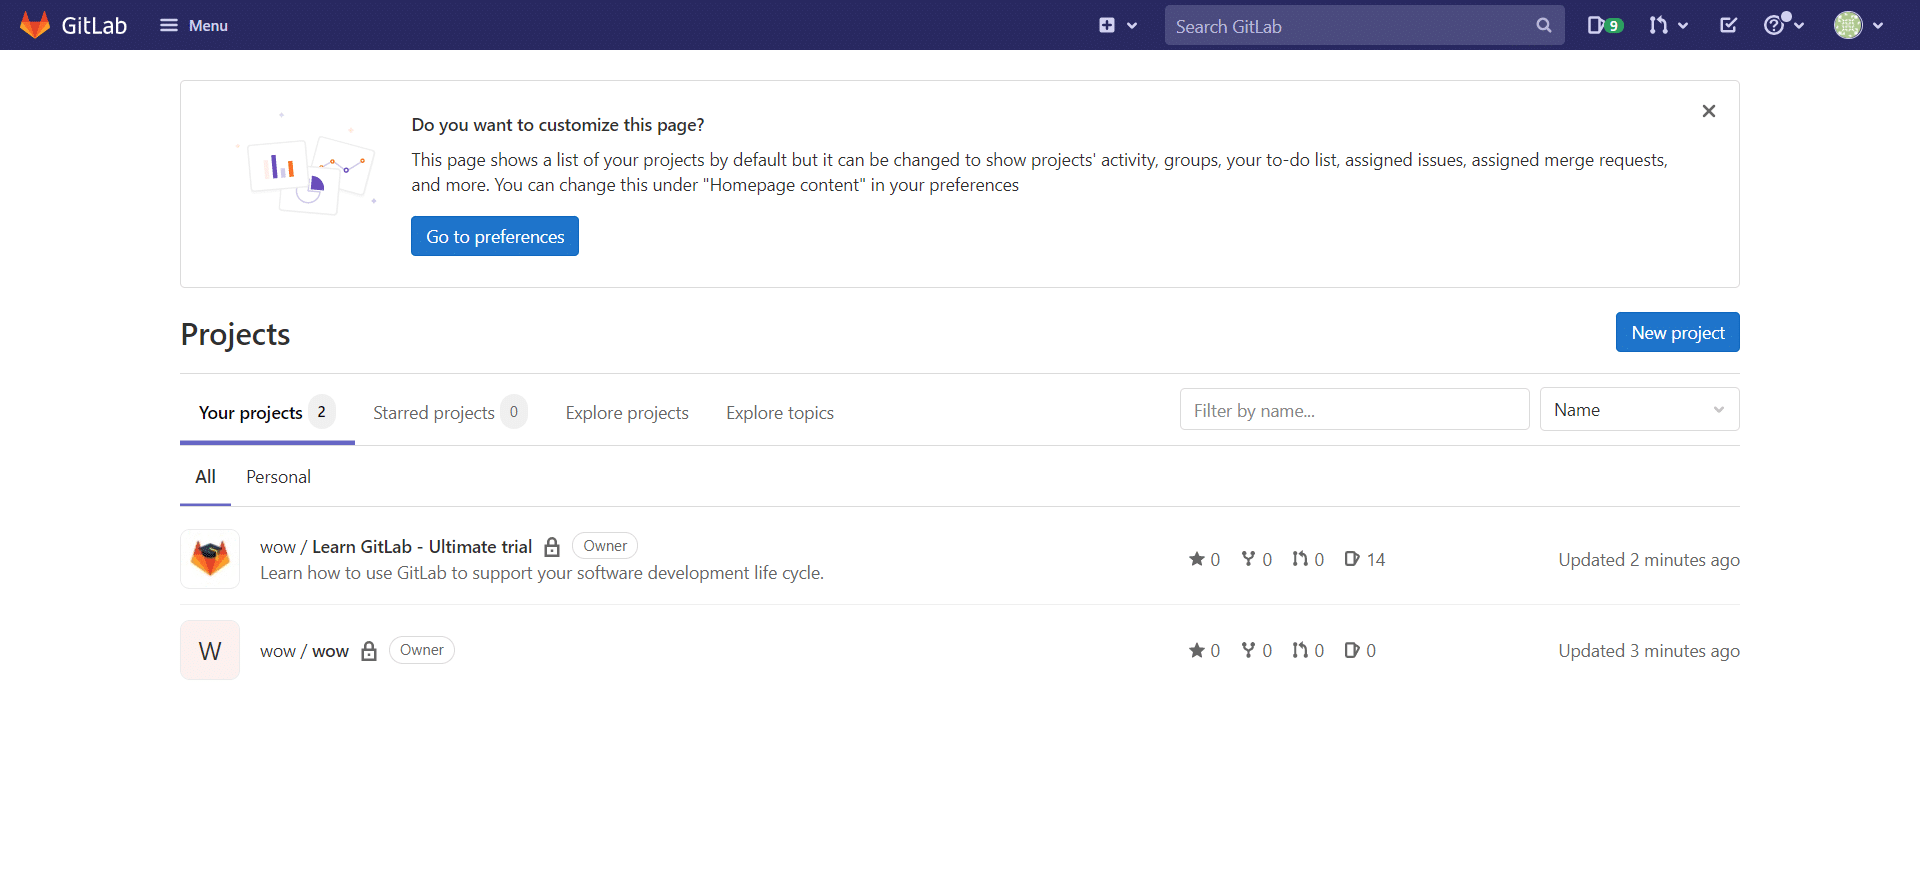The height and width of the screenshot is (880, 1920).
Task: Open the merge requests dropdown
Action: click(x=1669, y=25)
